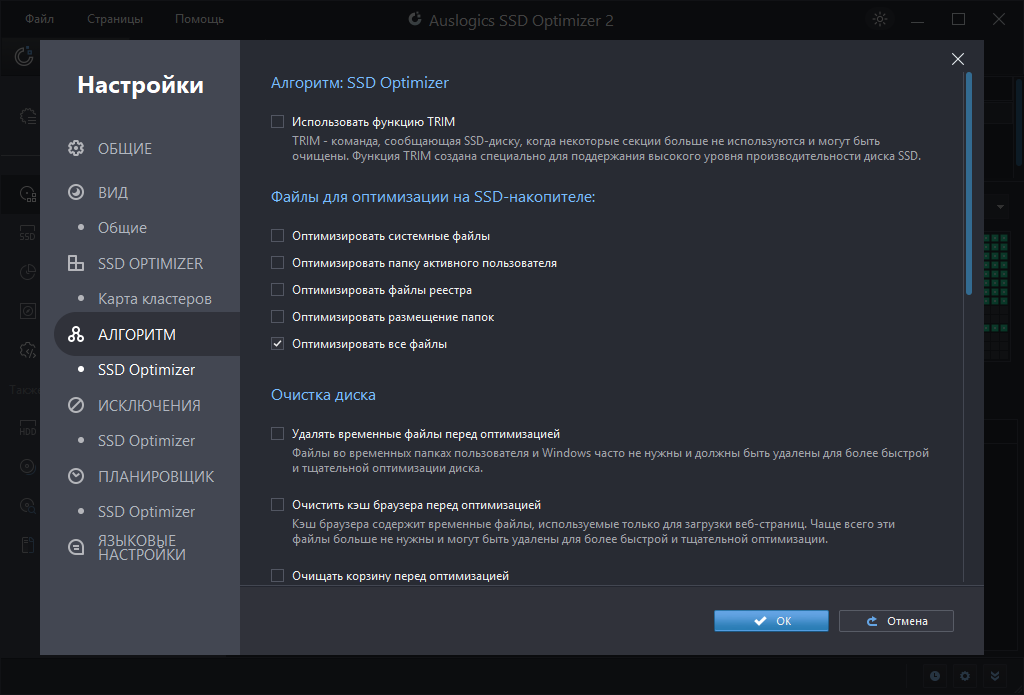Click the АЛГОРИТМ section icon

tap(76, 334)
